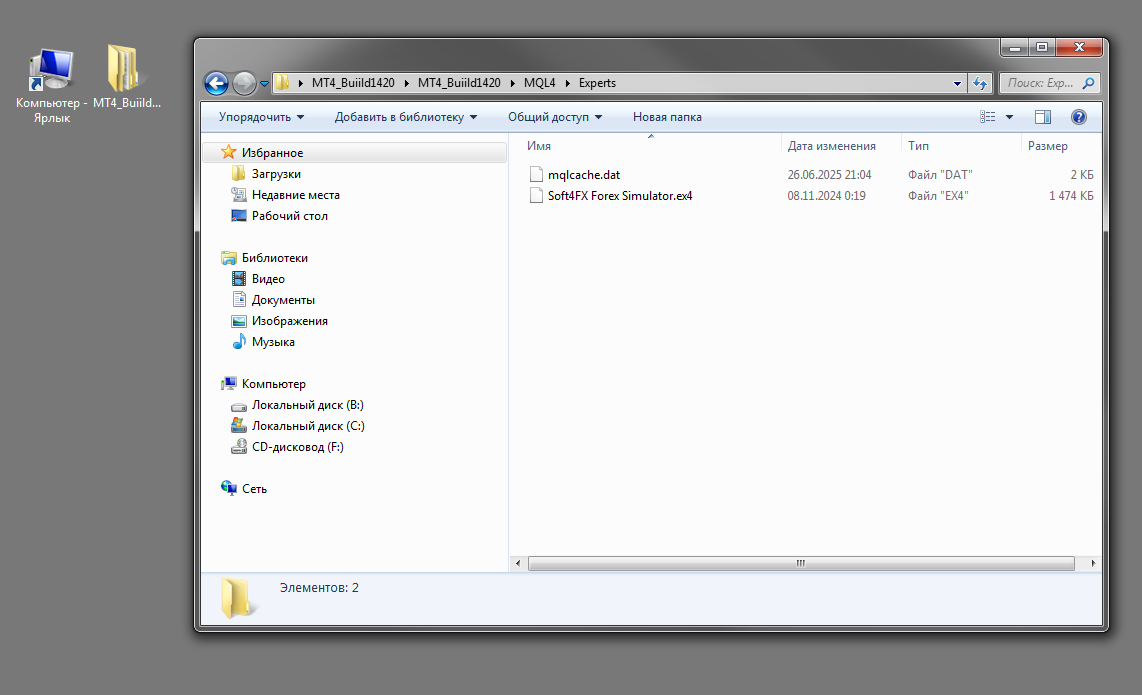Click the horizontal scrollbar thumb
Screen dimensions: 1142x695
click(801, 564)
